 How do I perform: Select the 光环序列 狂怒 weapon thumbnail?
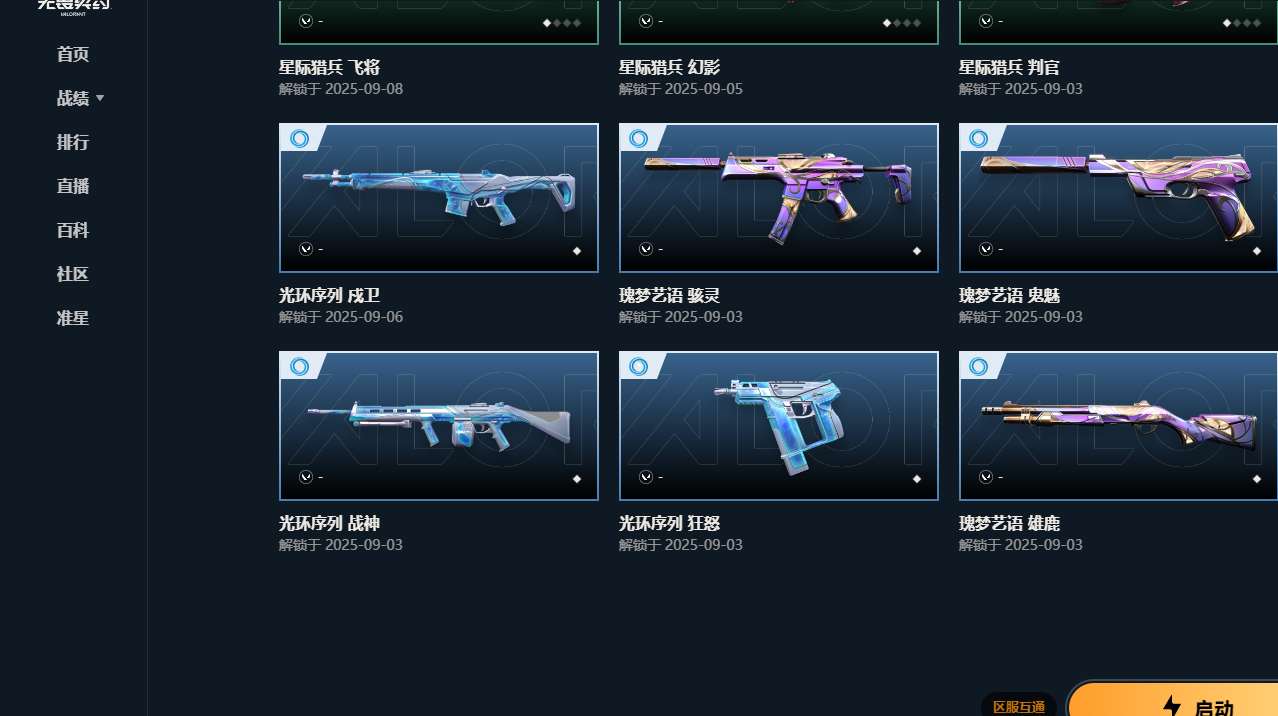pyautogui.click(x=779, y=426)
